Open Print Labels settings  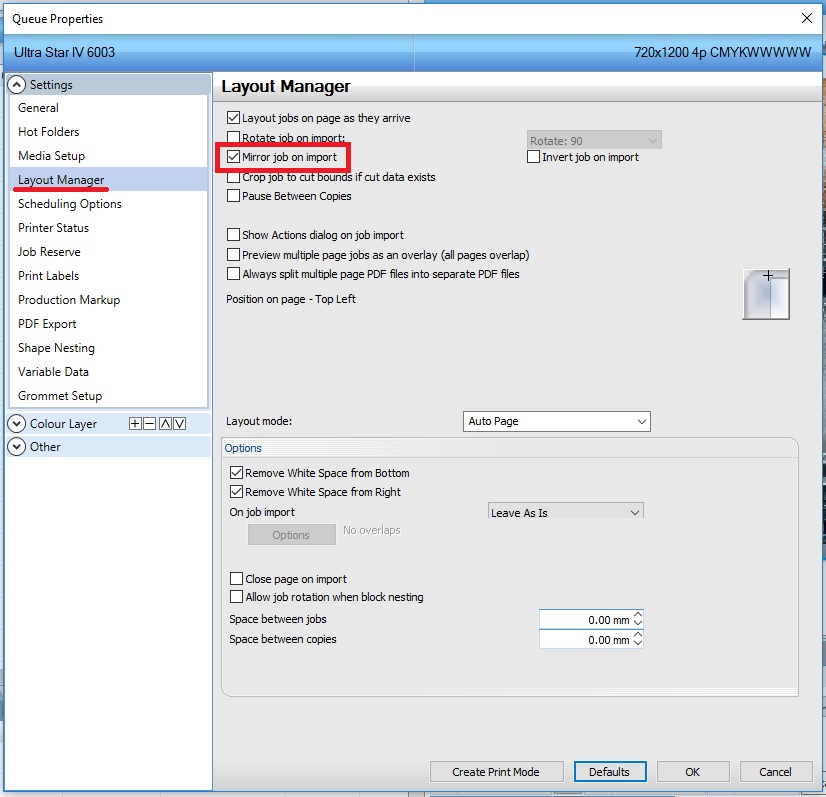109,275
